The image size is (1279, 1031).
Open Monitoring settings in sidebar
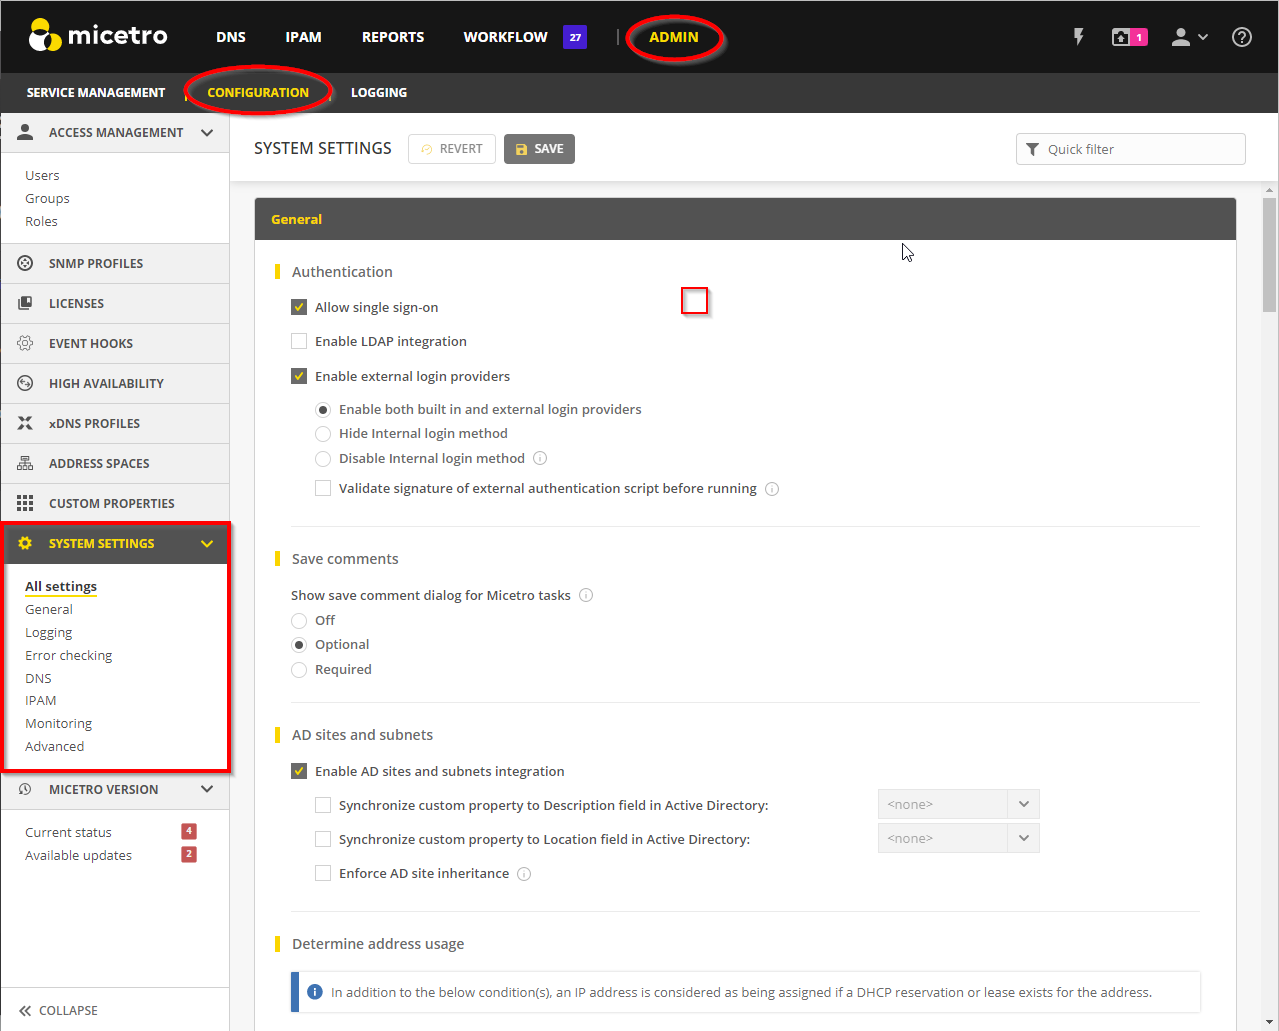58,723
